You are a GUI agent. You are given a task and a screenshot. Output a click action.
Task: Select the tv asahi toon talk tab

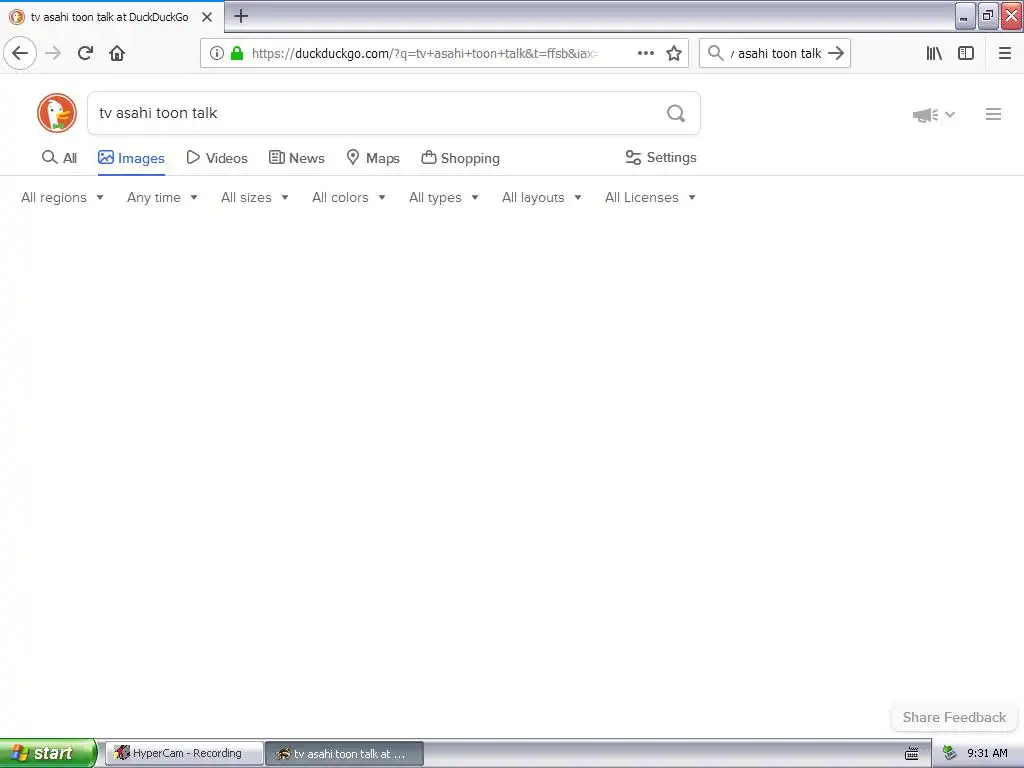[111, 17]
